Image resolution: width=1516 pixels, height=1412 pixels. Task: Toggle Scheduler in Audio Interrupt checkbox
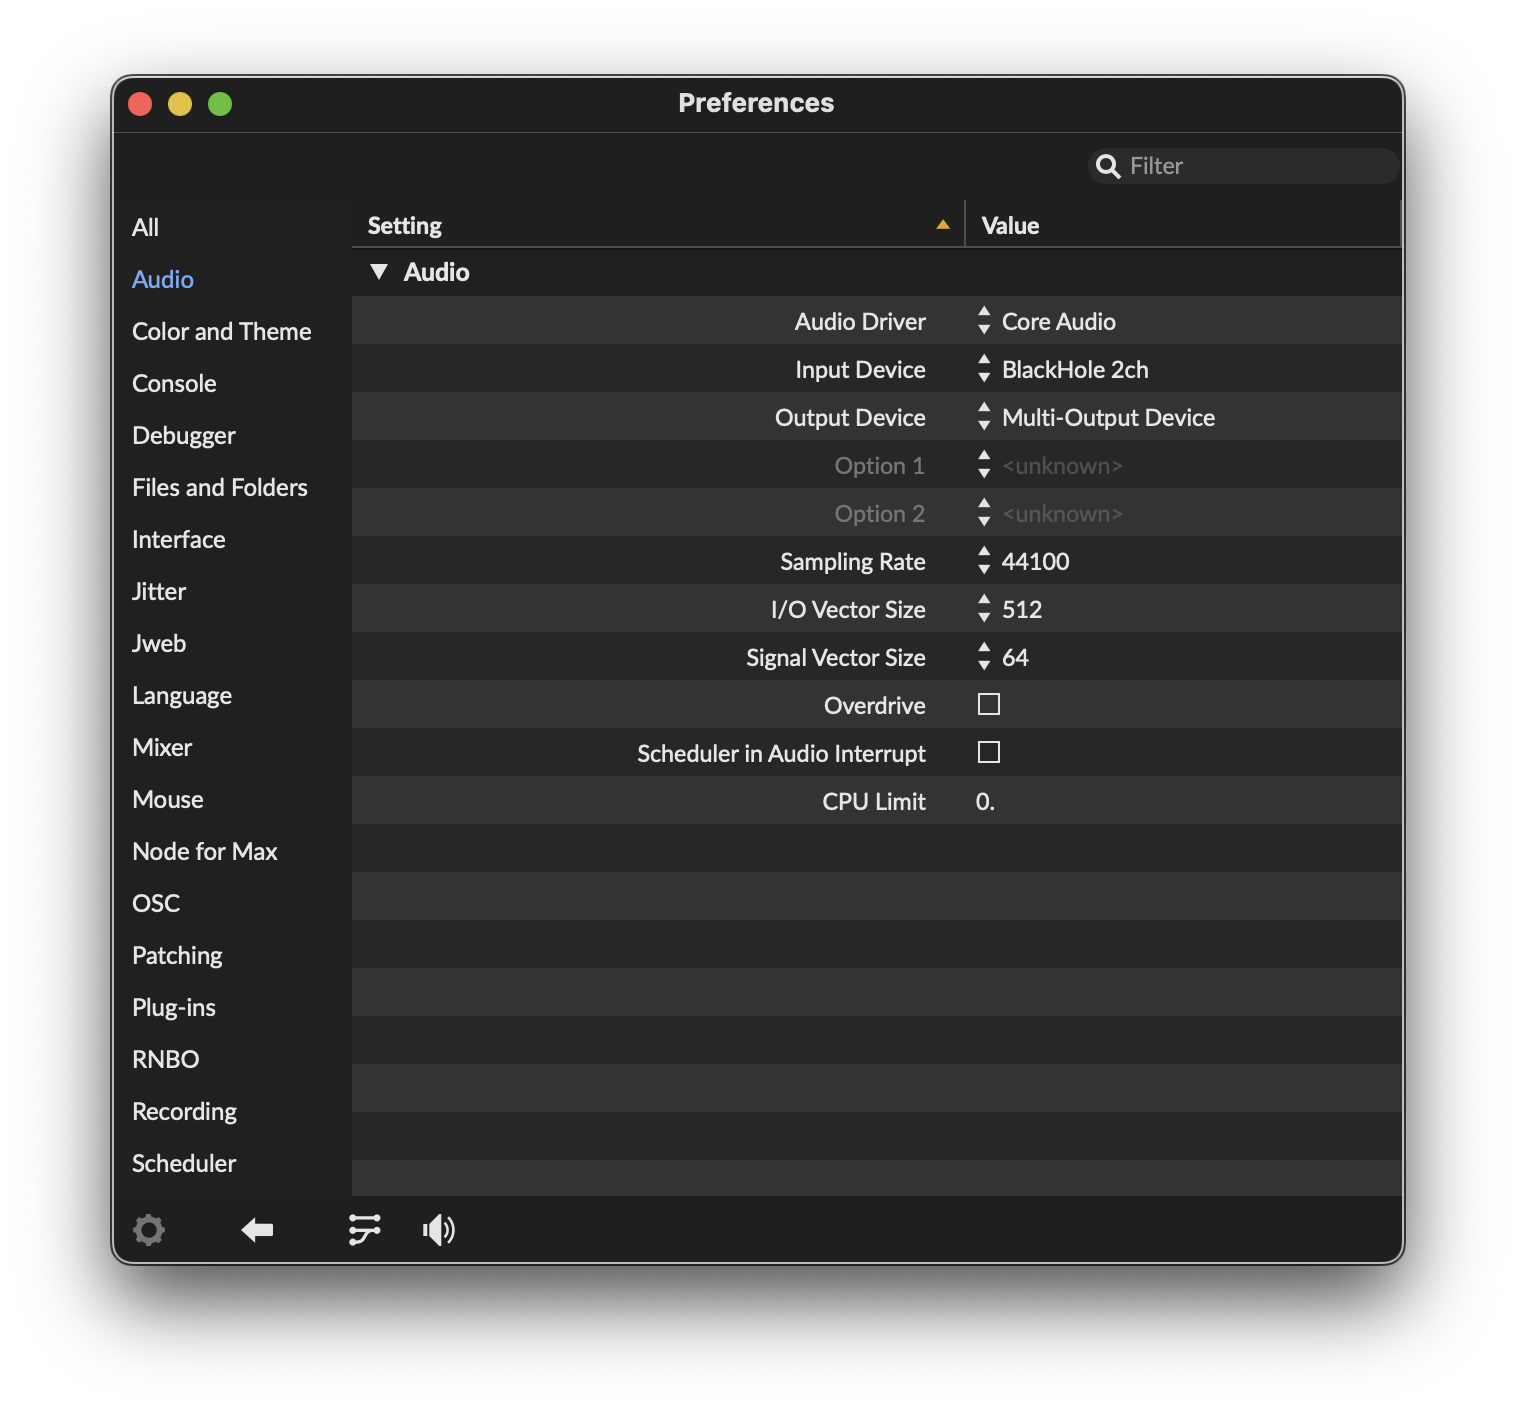989,753
